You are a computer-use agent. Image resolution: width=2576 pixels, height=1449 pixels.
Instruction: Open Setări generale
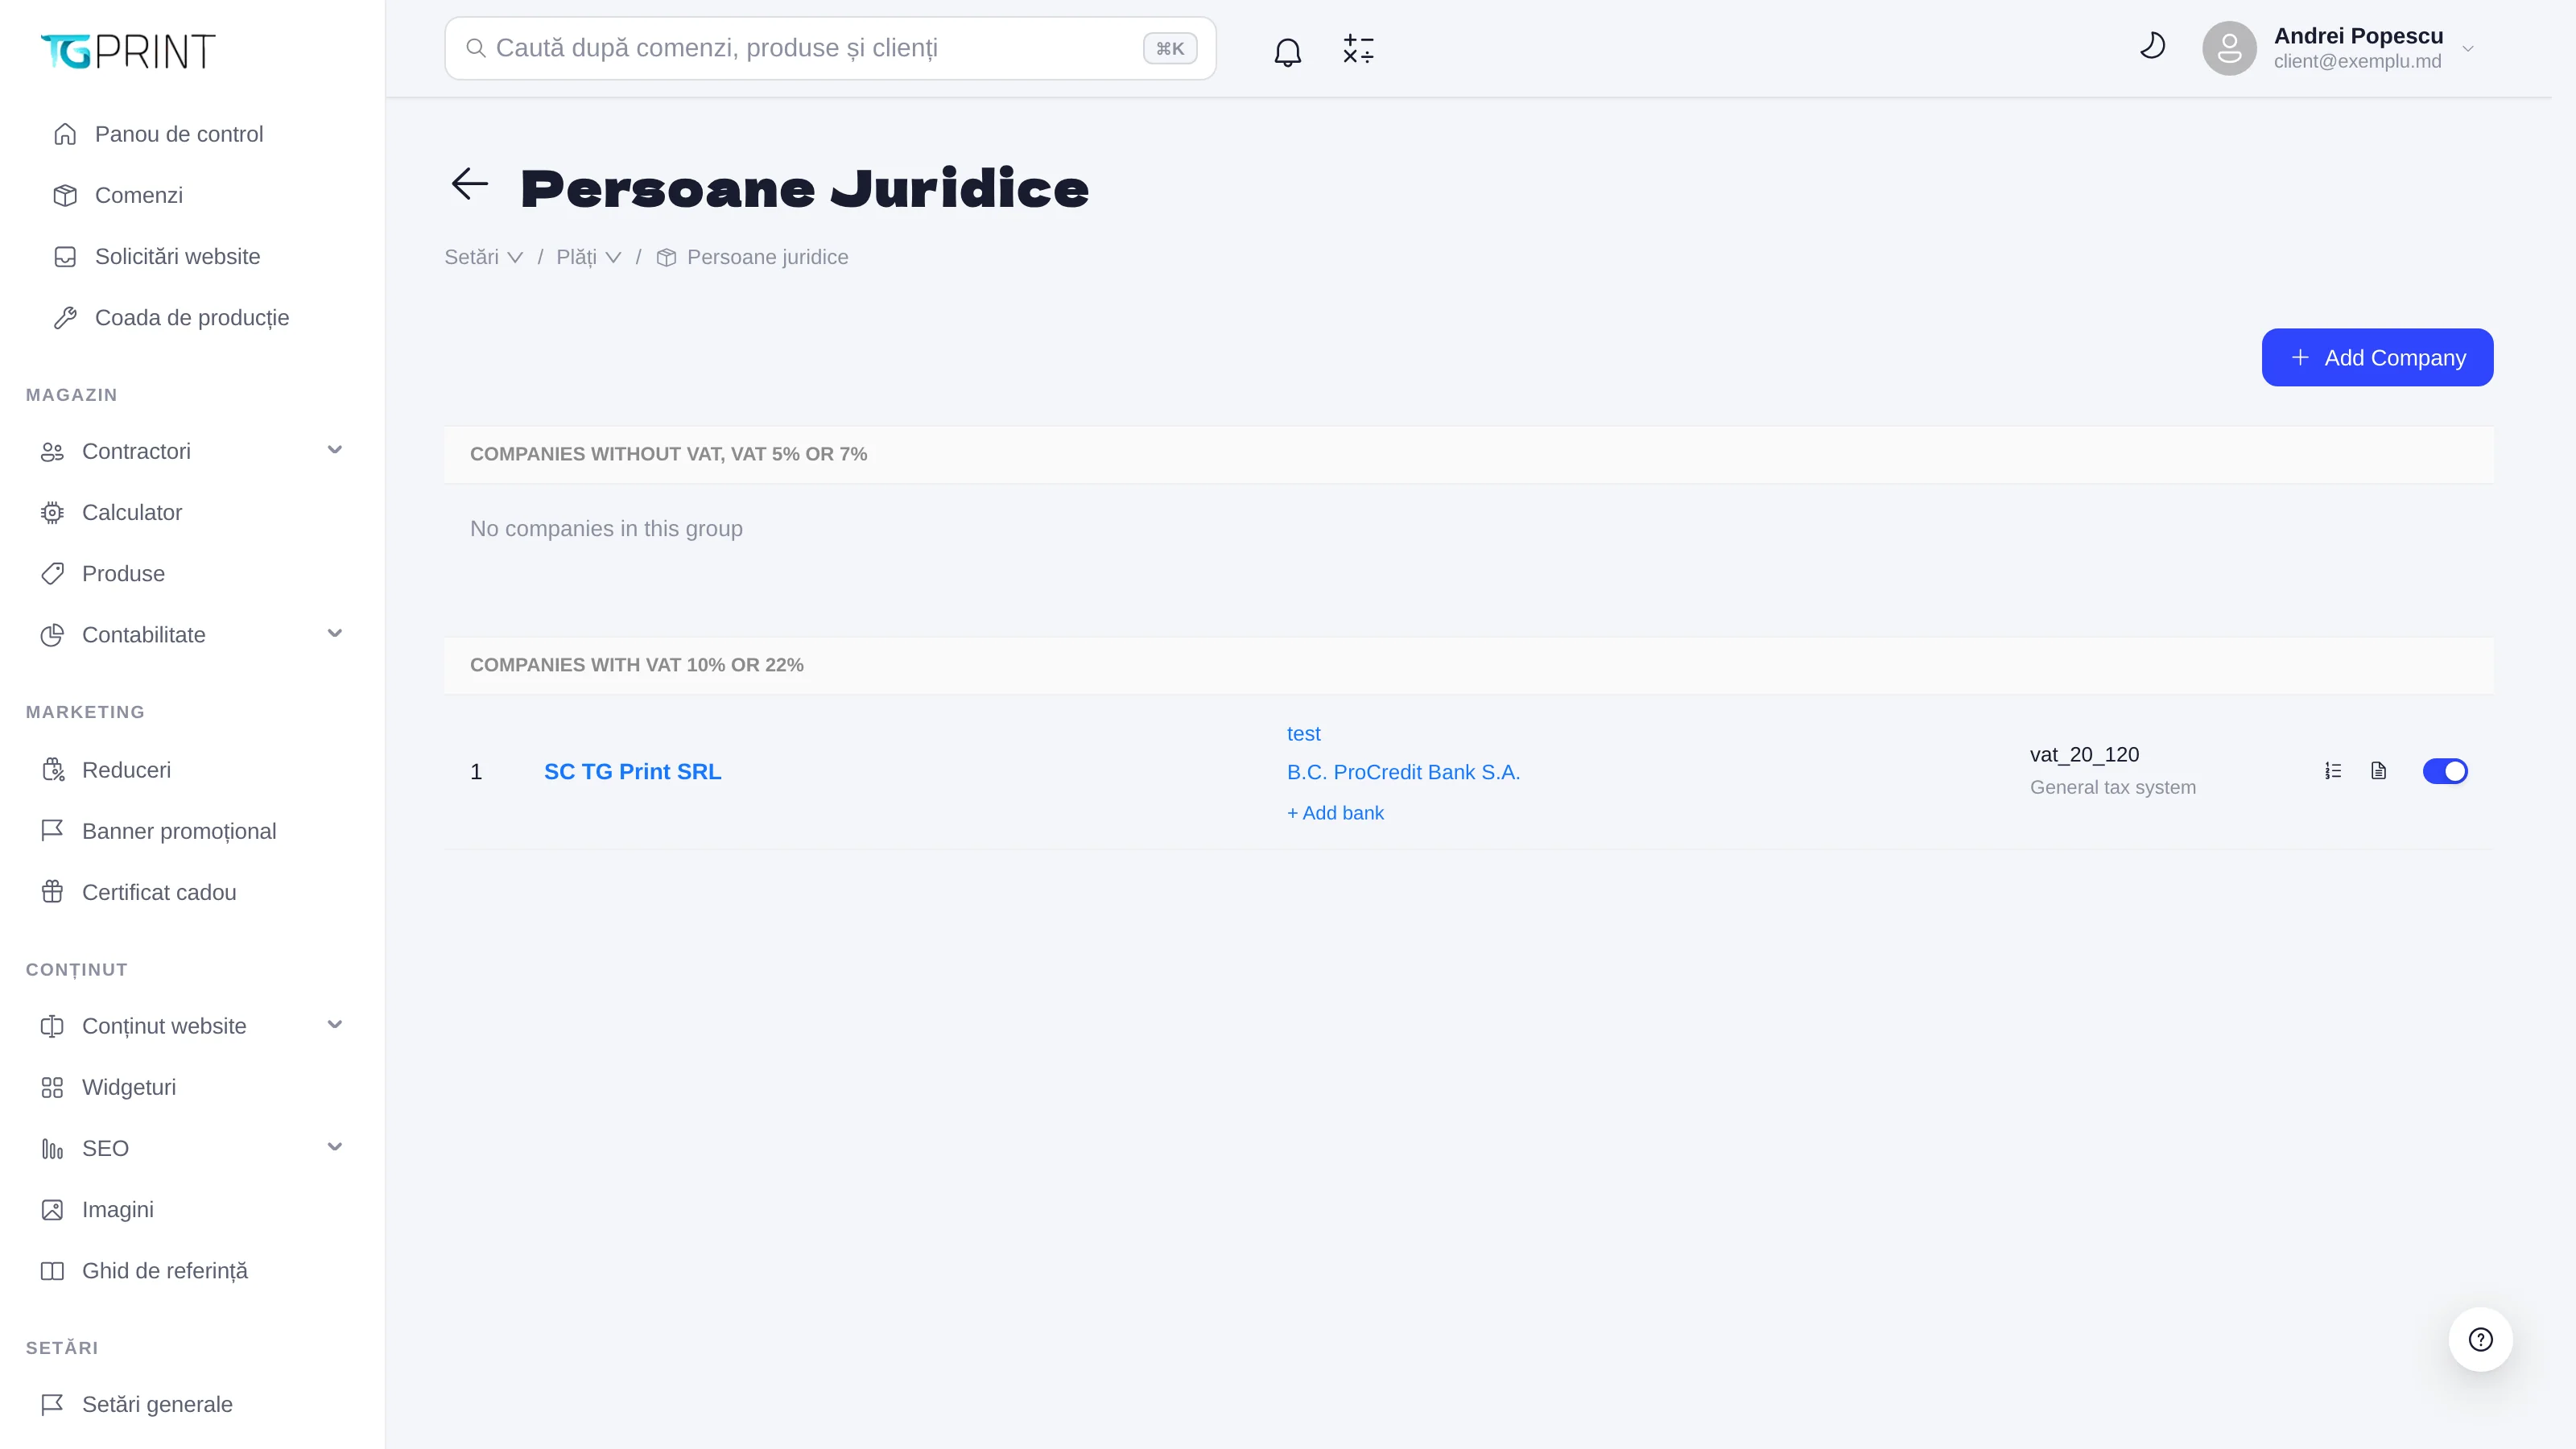[157, 1404]
